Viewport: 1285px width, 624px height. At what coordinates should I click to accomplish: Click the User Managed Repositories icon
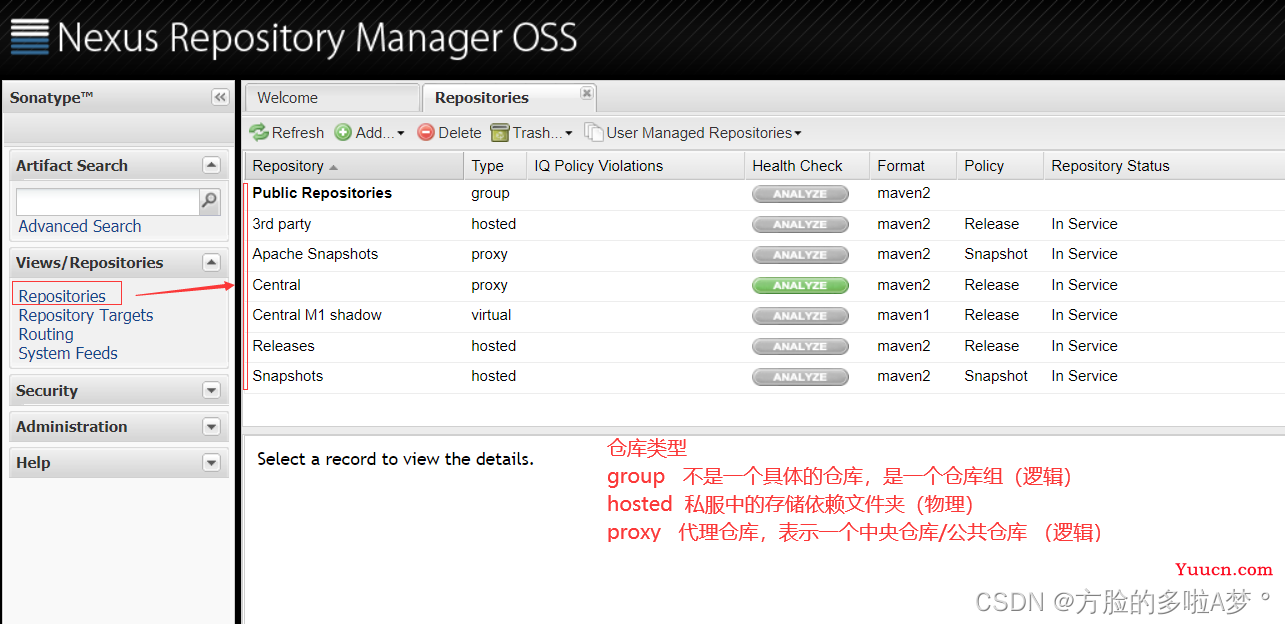pyautogui.click(x=594, y=132)
